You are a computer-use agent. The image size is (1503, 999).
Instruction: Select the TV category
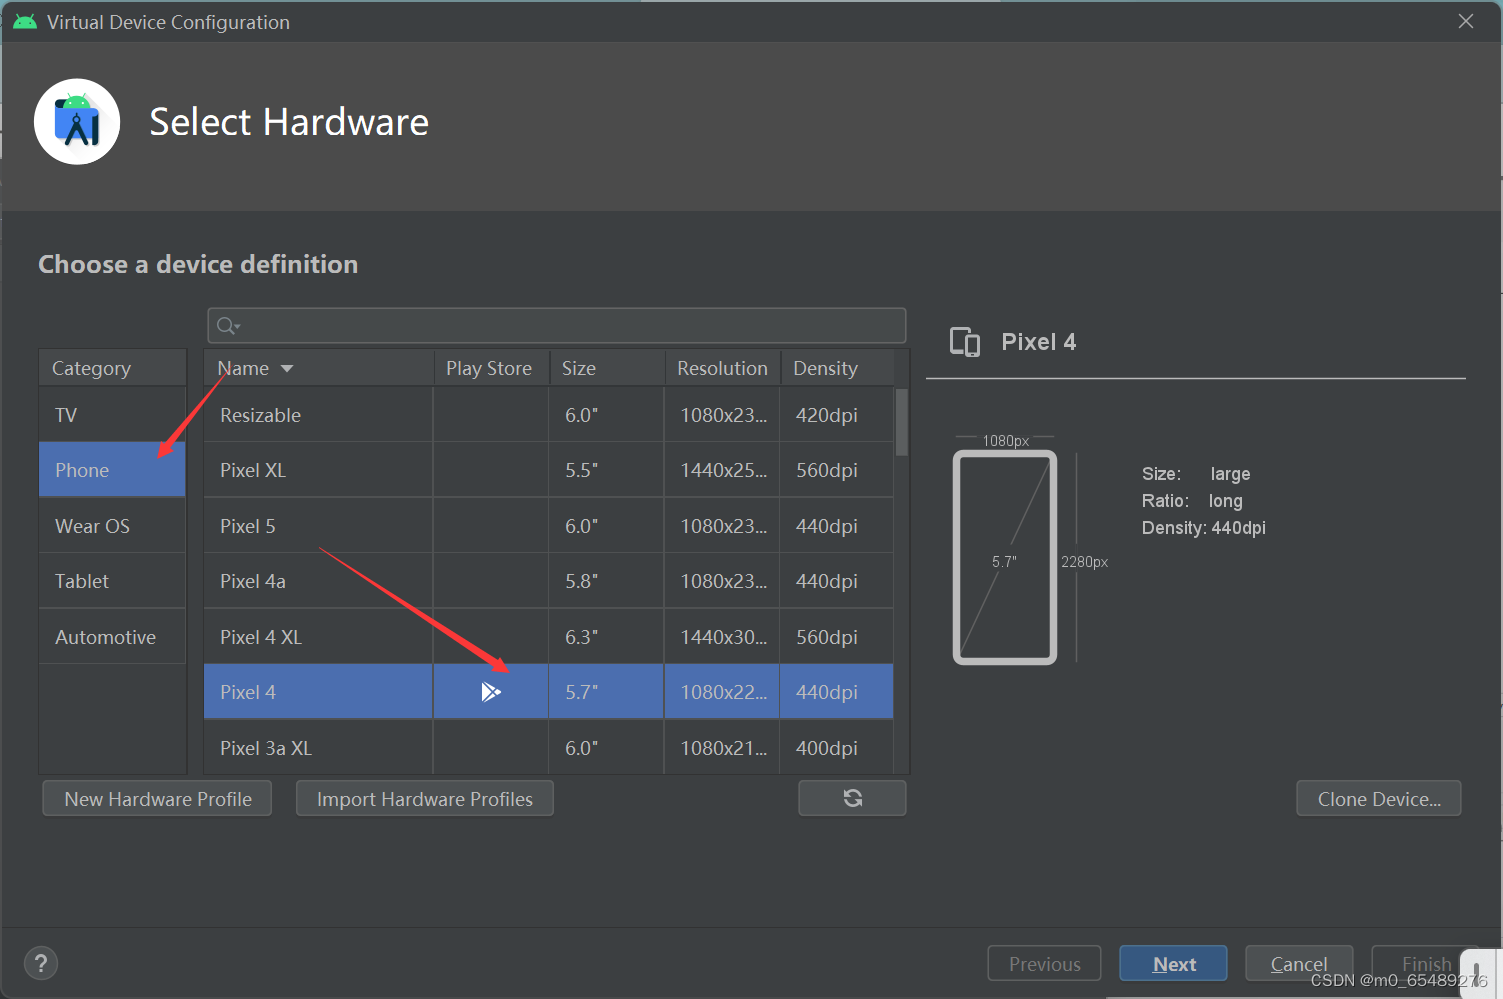(x=112, y=415)
